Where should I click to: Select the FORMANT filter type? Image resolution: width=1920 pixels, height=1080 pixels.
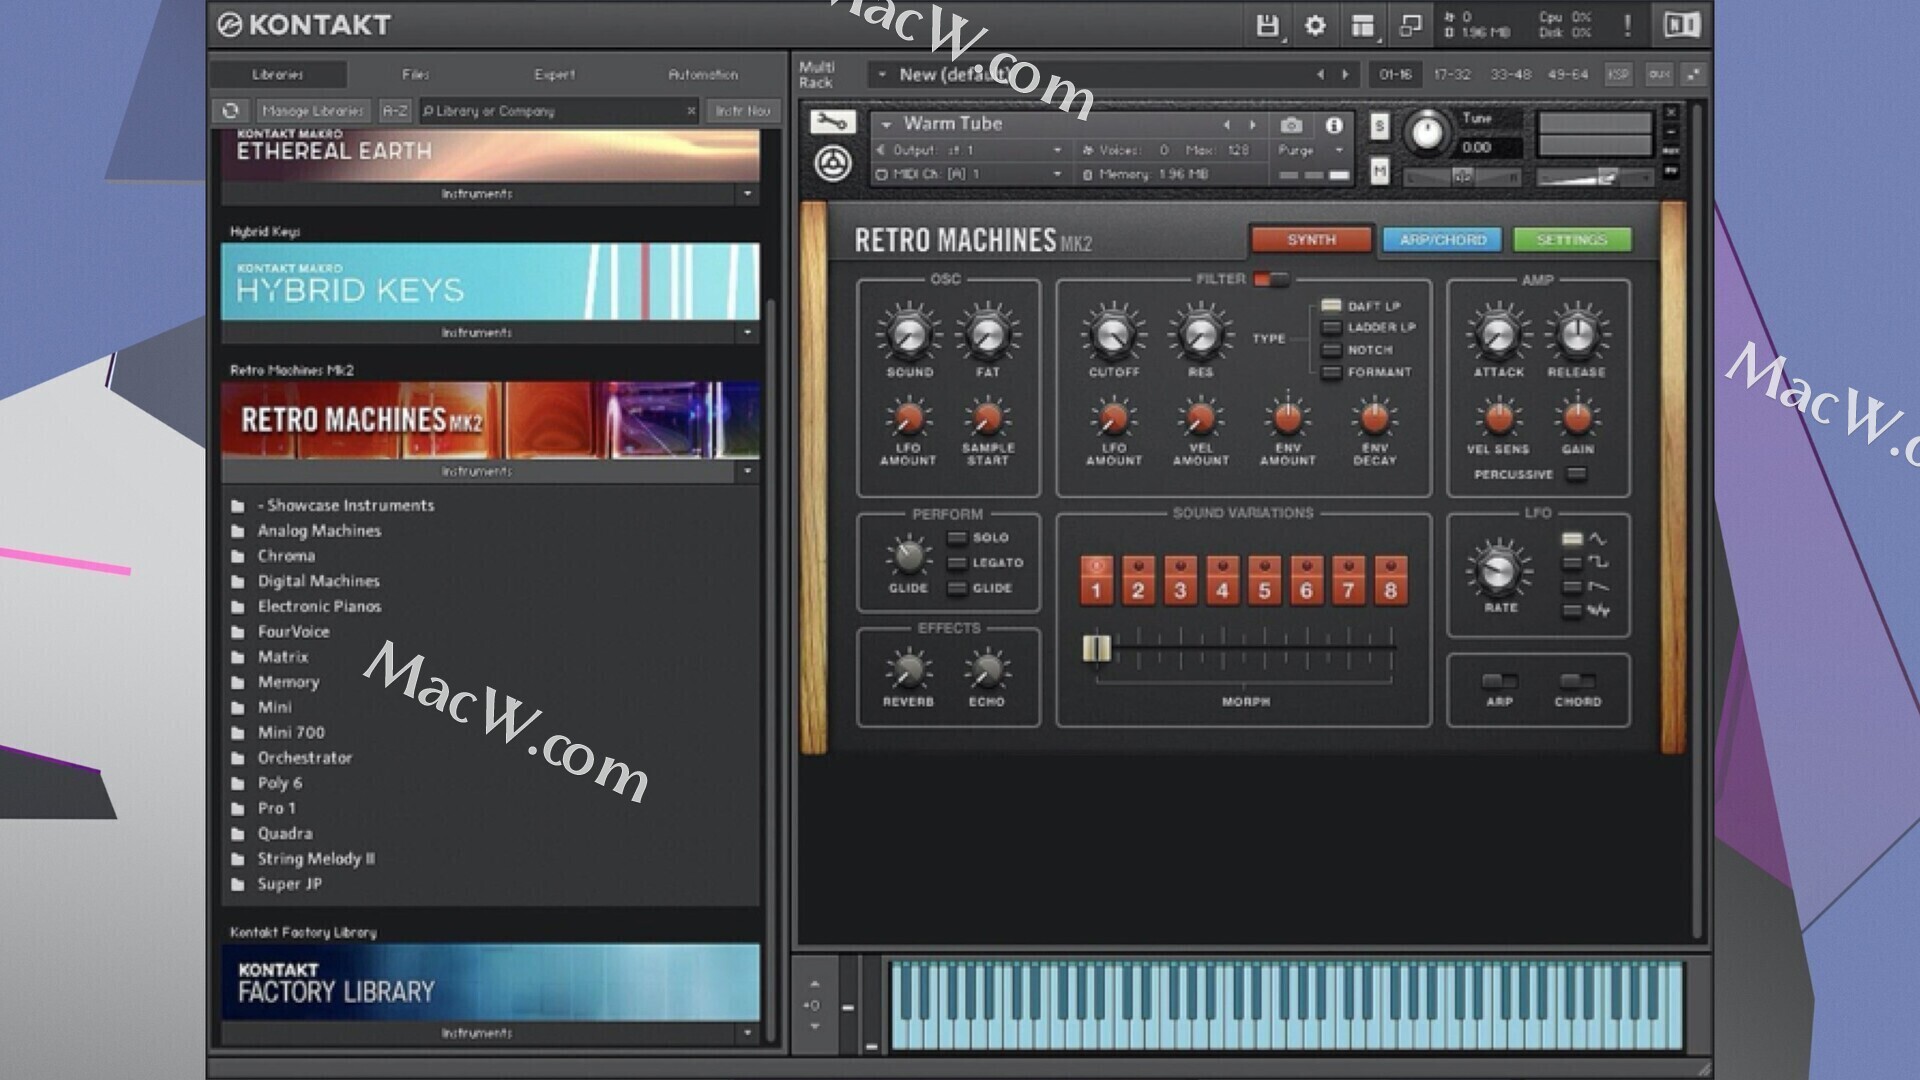1331,372
